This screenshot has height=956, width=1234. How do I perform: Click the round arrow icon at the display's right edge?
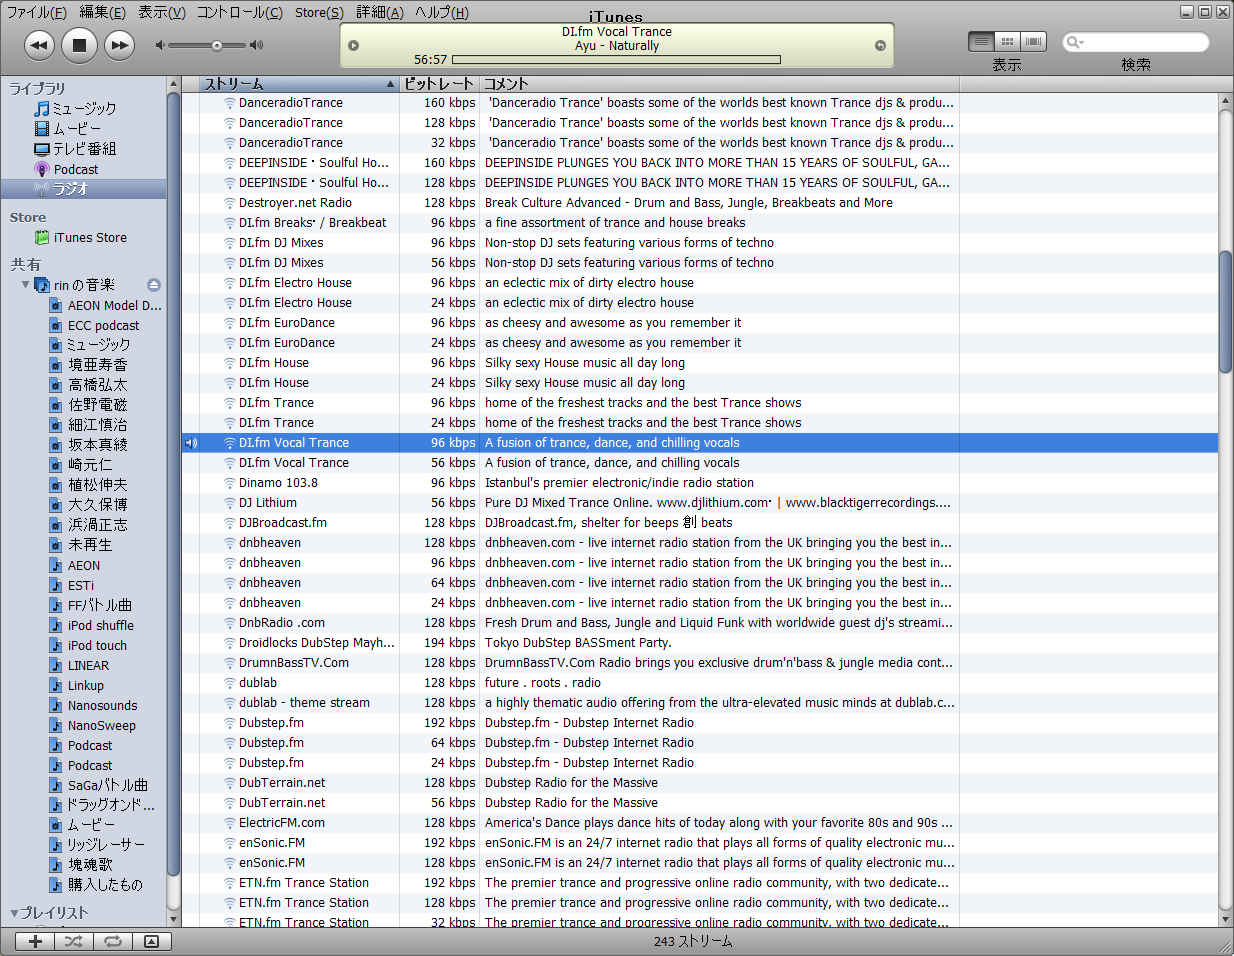pyautogui.click(x=880, y=46)
